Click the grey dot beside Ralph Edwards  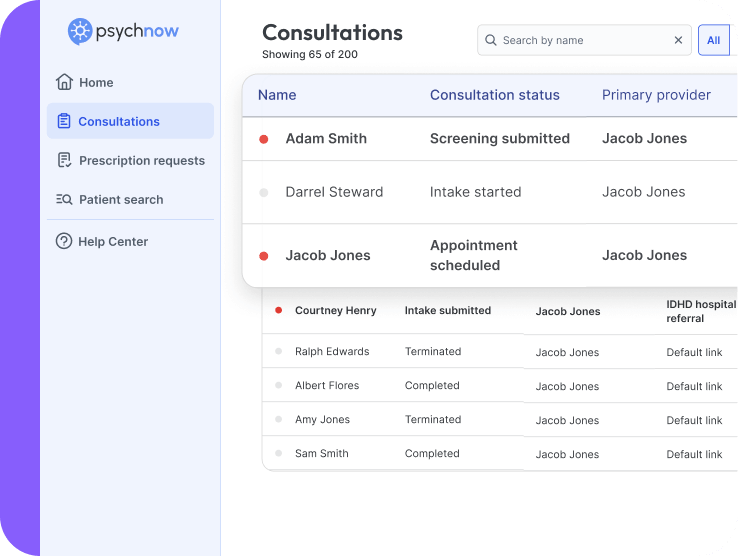(x=279, y=351)
